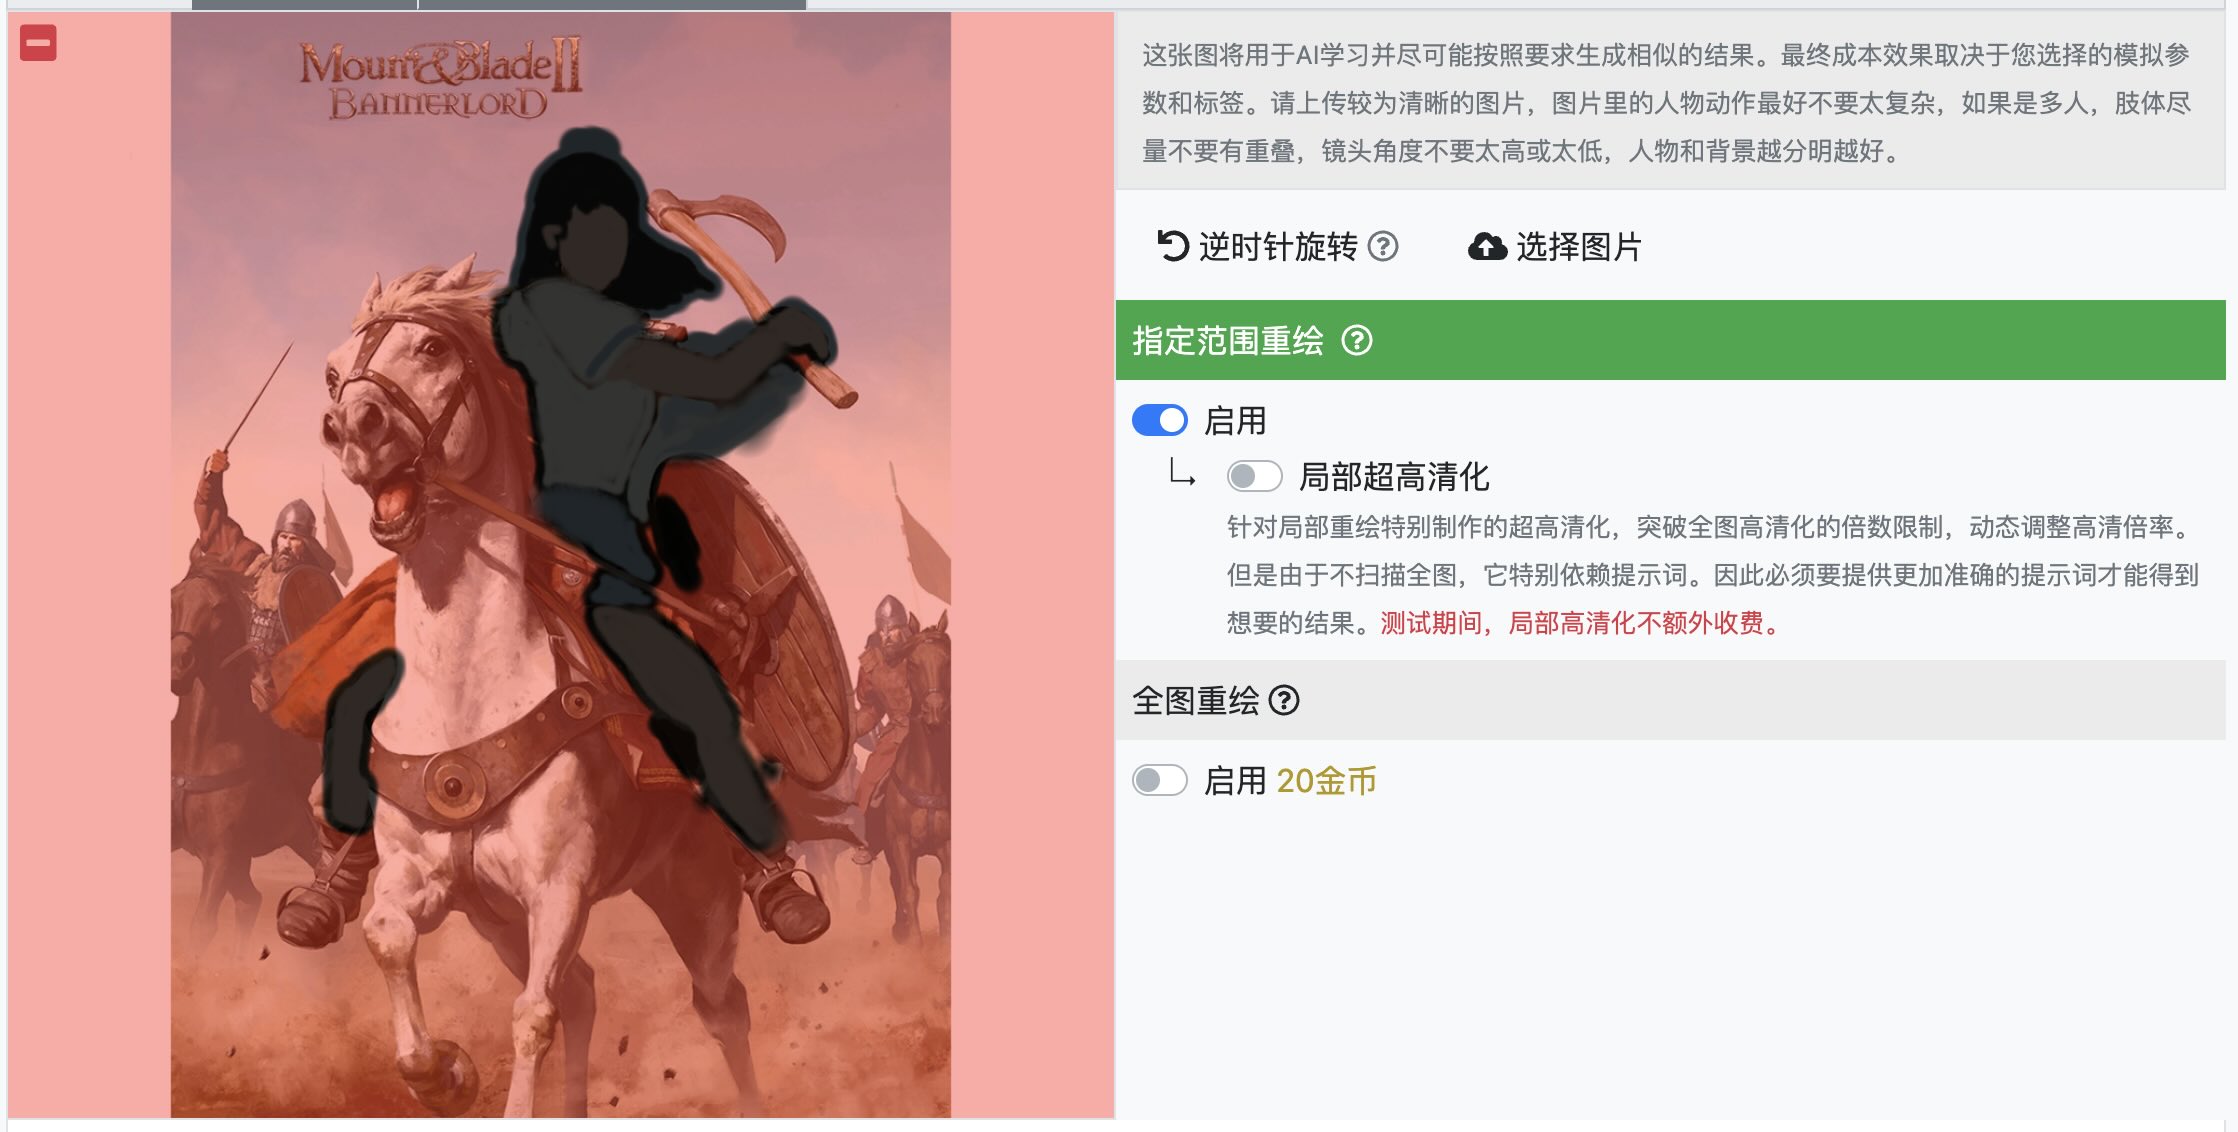Expand the 全图重绘 section header
Viewport: 2238px width, 1132px height.
tap(1670, 700)
